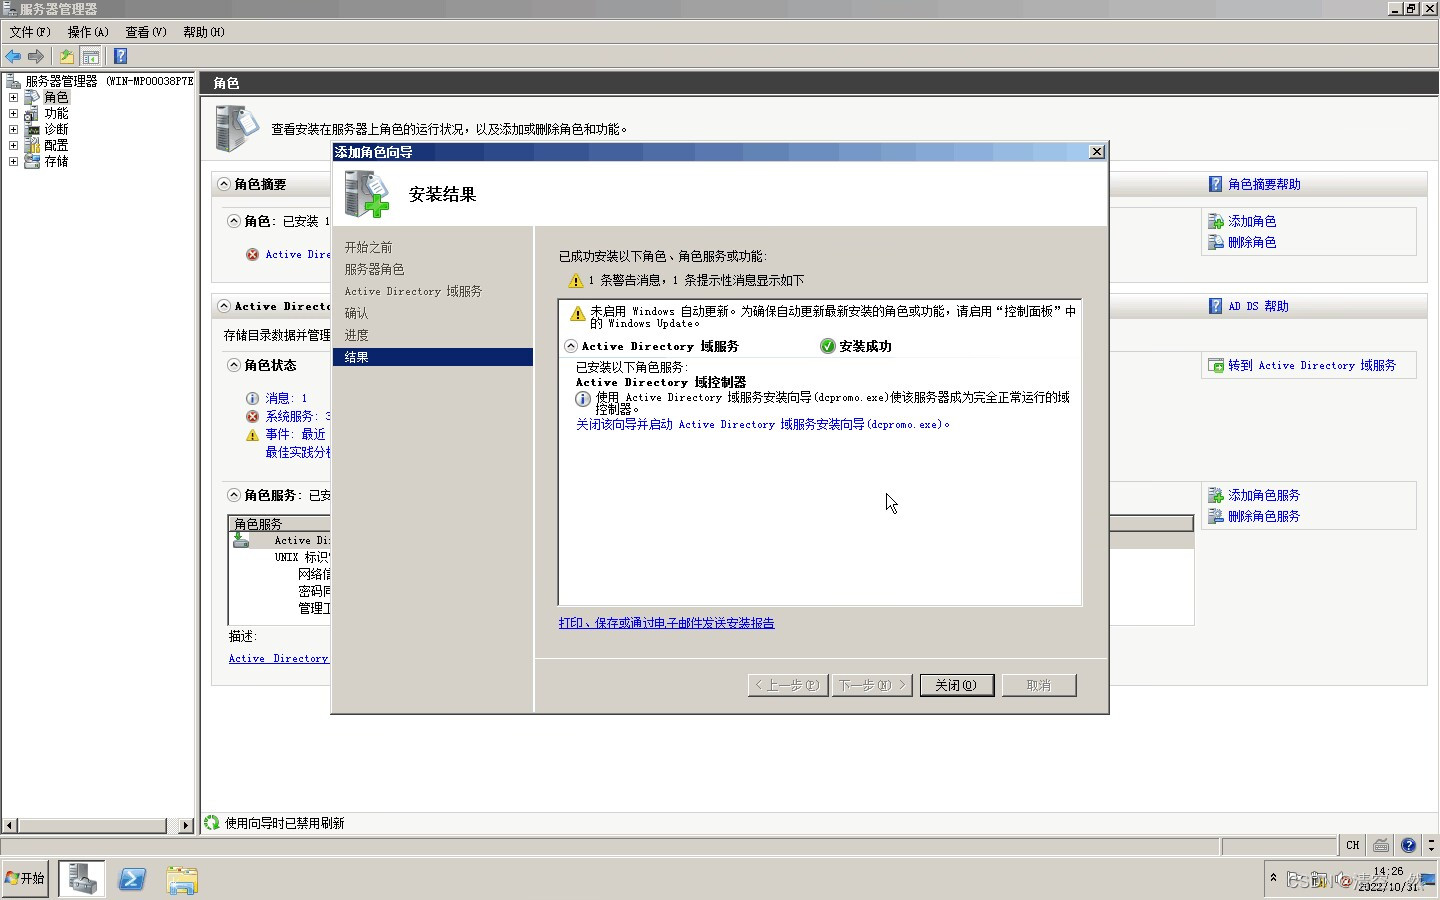Click the 添加角色 link
The width and height of the screenshot is (1440, 900).
coord(1252,221)
